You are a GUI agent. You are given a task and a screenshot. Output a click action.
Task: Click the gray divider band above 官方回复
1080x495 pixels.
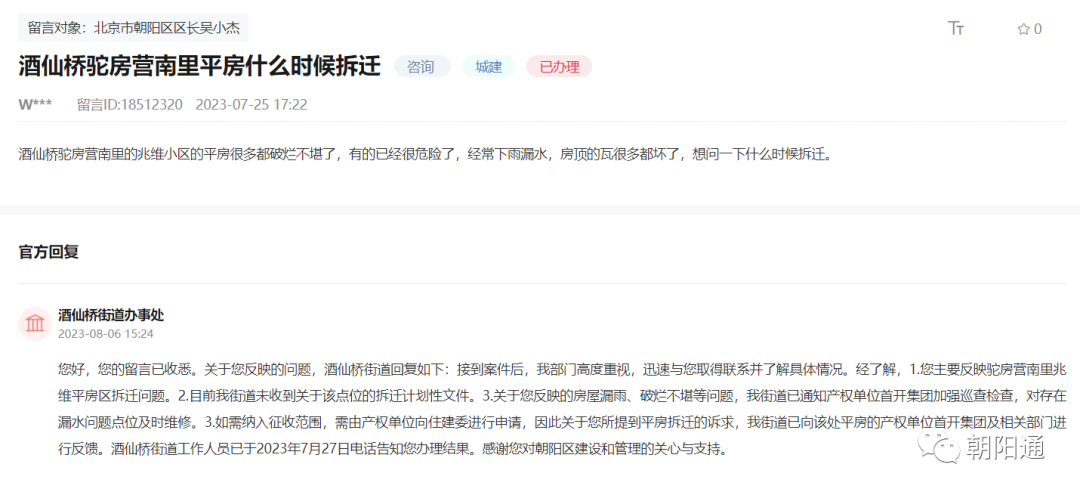click(x=540, y=209)
